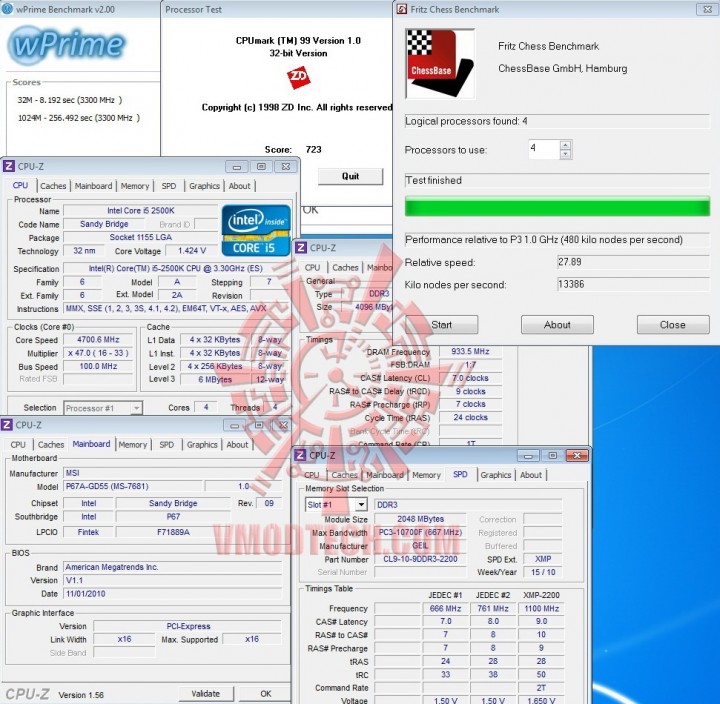Click the green Fritz benchmark progress bar
Viewport: 720px width, 704px height.
(x=557, y=206)
